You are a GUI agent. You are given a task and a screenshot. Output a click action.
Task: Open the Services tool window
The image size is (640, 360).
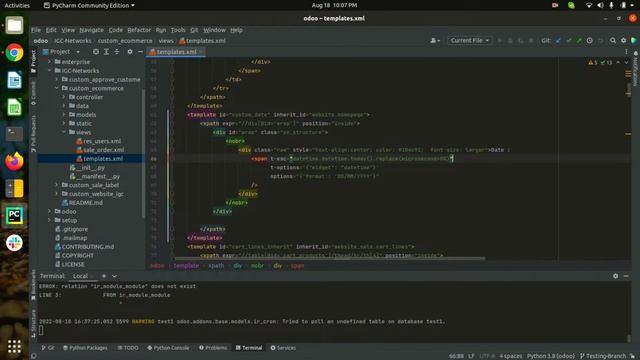283,348
